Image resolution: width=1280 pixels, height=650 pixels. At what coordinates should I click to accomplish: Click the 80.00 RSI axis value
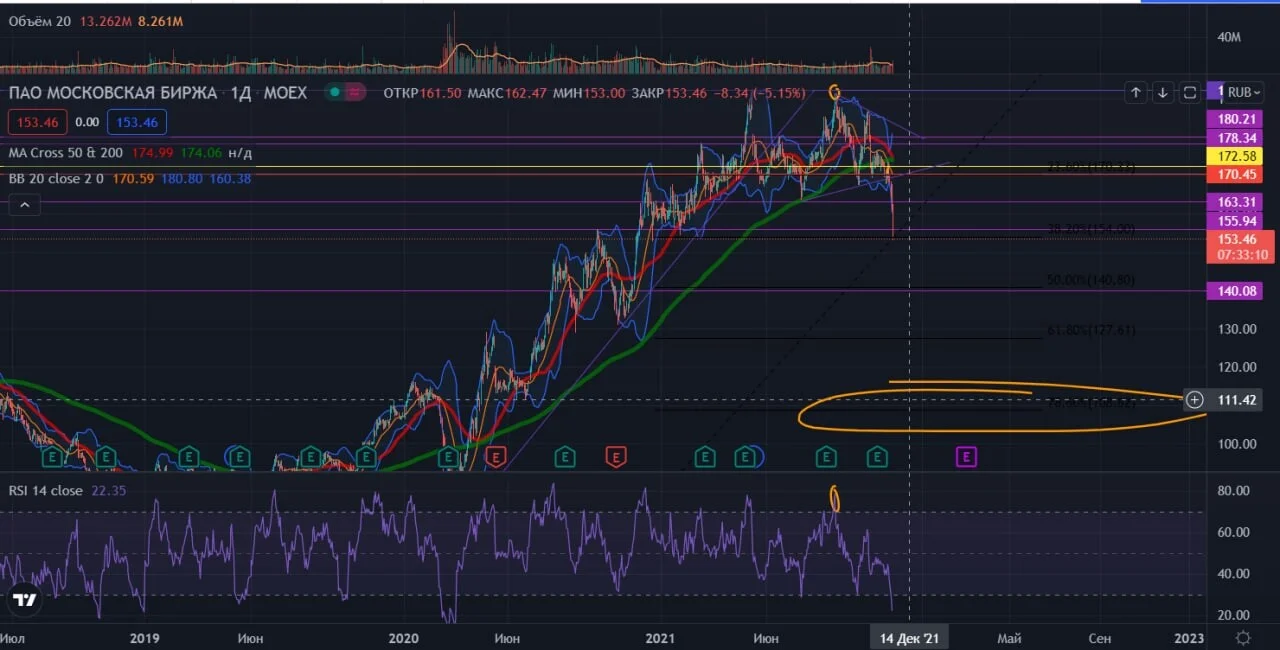(1234, 491)
